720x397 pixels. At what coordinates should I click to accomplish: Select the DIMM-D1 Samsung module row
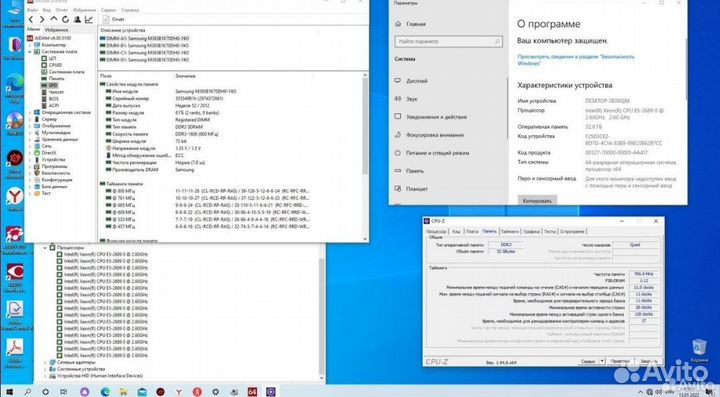click(144, 60)
